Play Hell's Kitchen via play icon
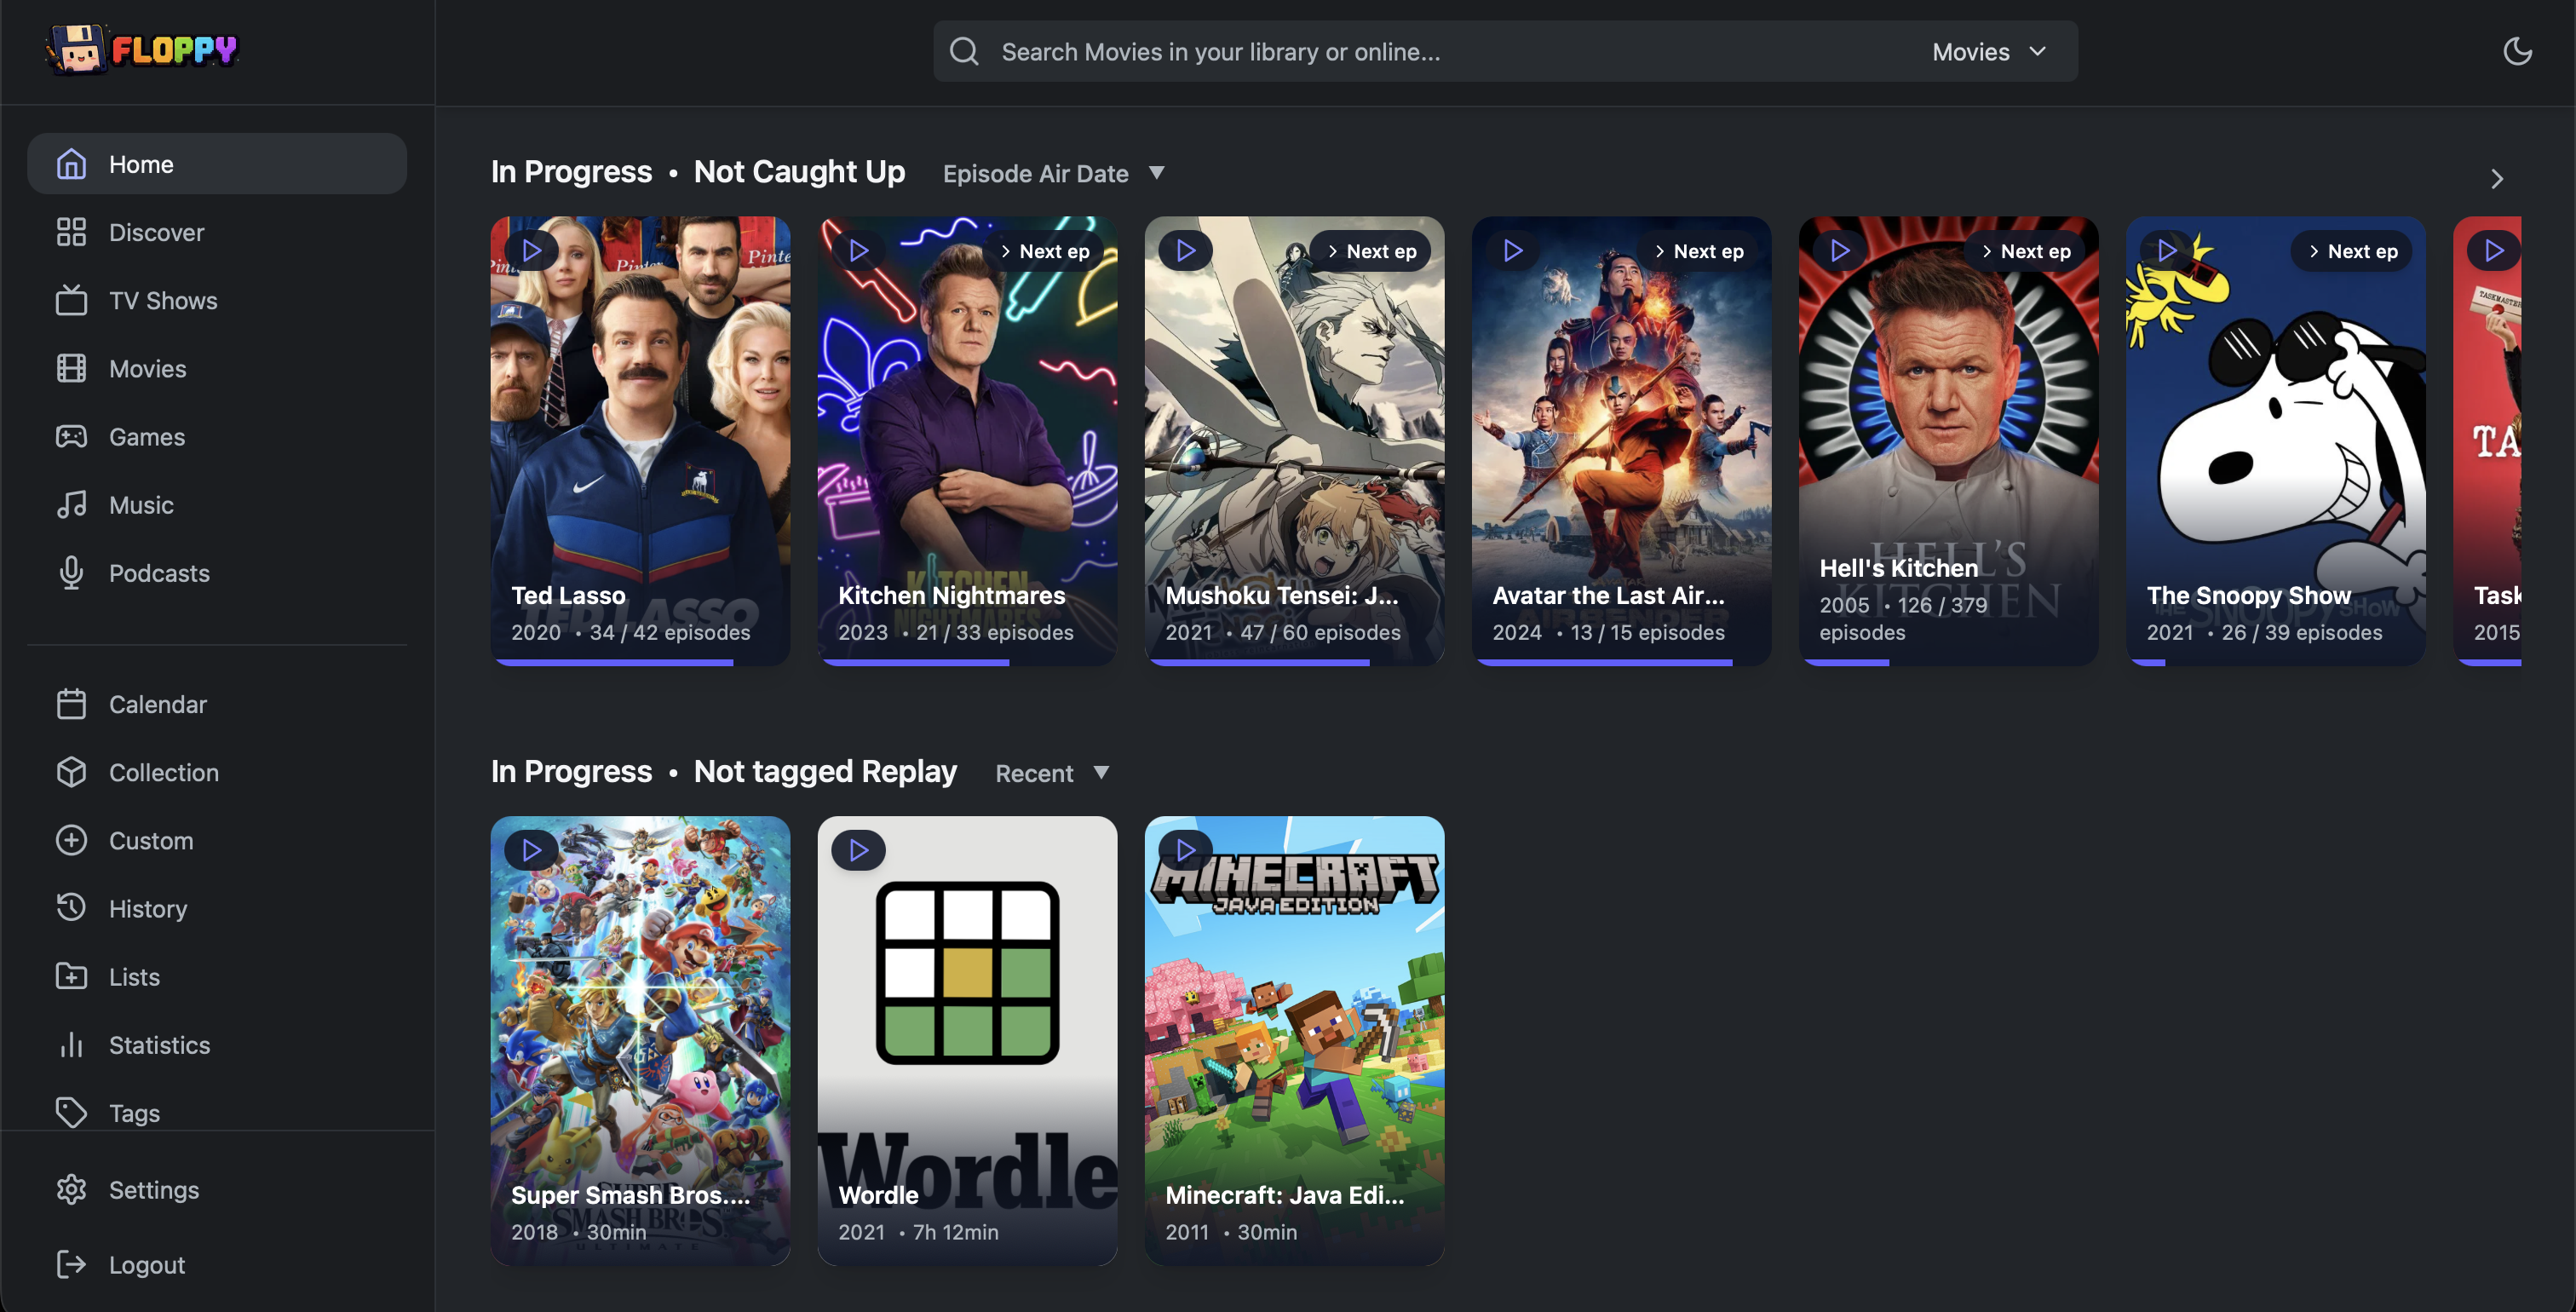Image resolution: width=2576 pixels, height=1312 pixels. pyautogui.click(x=1840, y=250)
